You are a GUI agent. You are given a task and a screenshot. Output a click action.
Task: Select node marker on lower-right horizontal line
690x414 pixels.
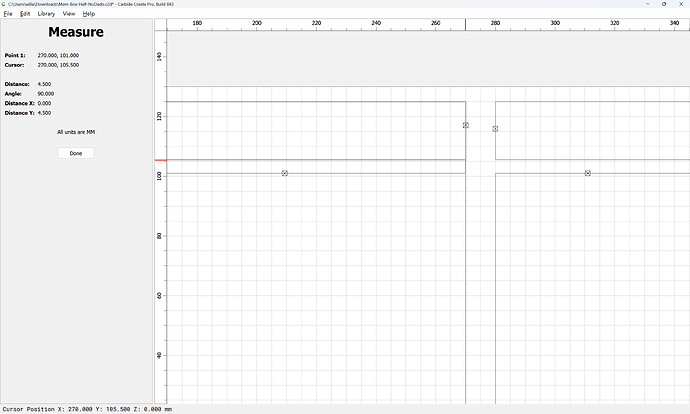(x=587, y=173)
